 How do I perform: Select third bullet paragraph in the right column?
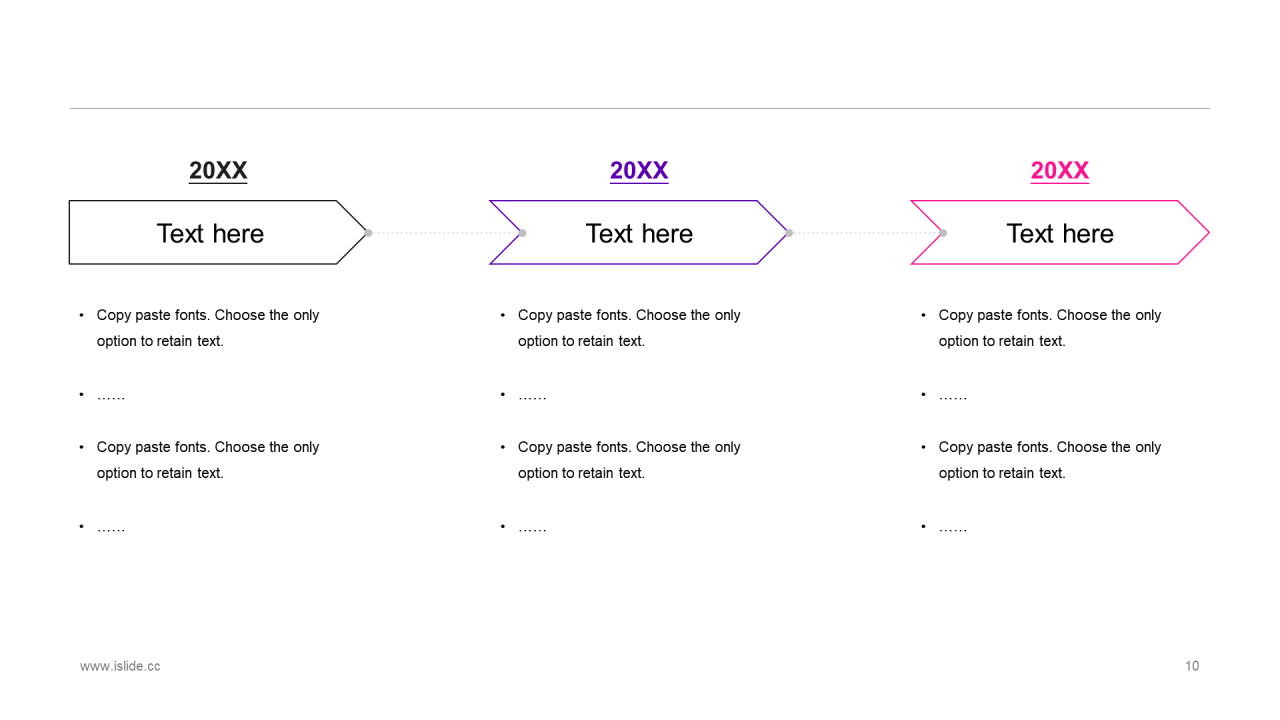pos(1050,460)
